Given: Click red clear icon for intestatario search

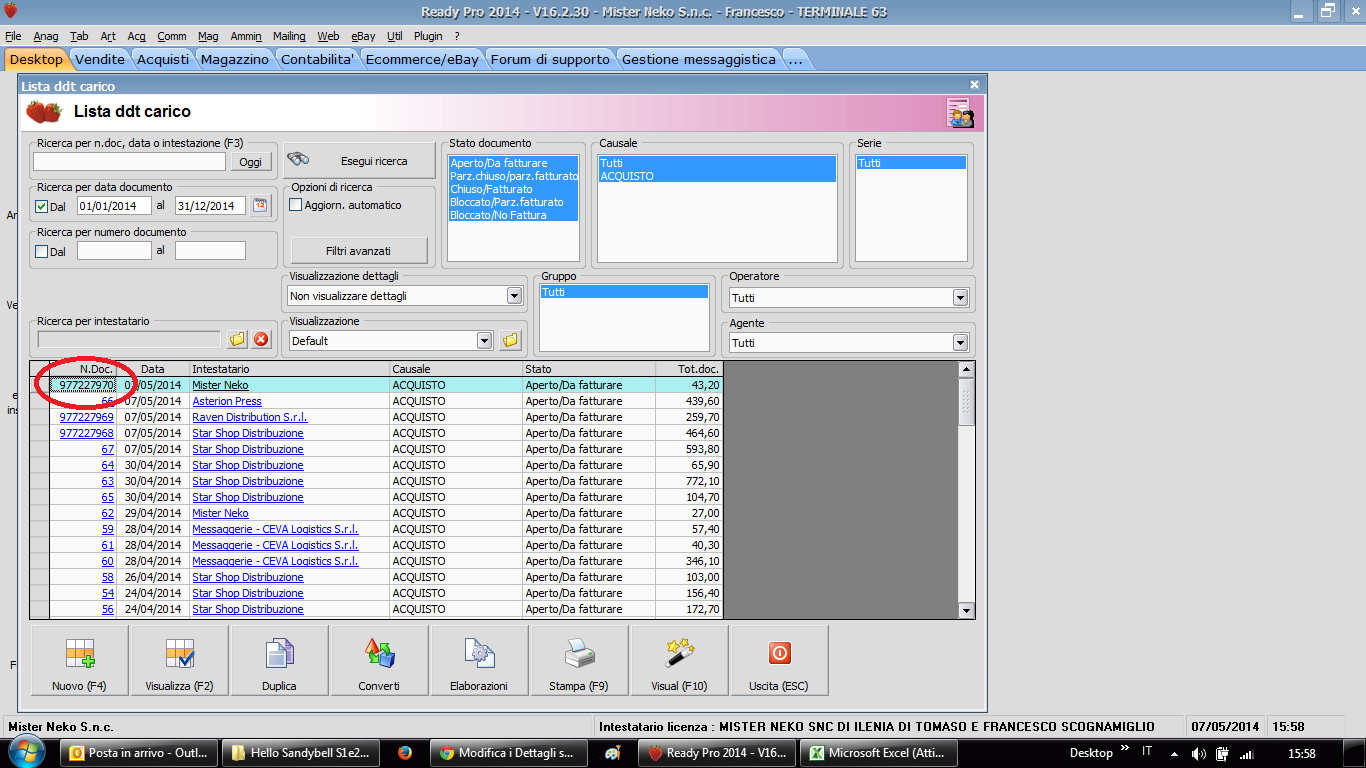Looking at the screenshot, I should point(261,339).
